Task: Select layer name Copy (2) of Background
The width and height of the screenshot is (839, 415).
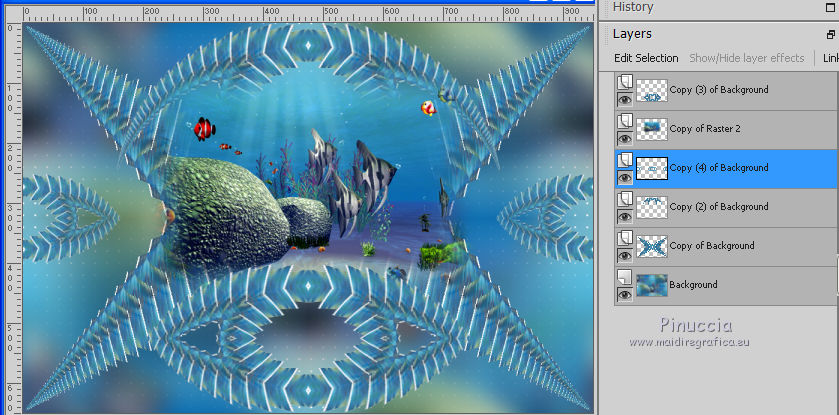Action: click(x=719, y=207)
